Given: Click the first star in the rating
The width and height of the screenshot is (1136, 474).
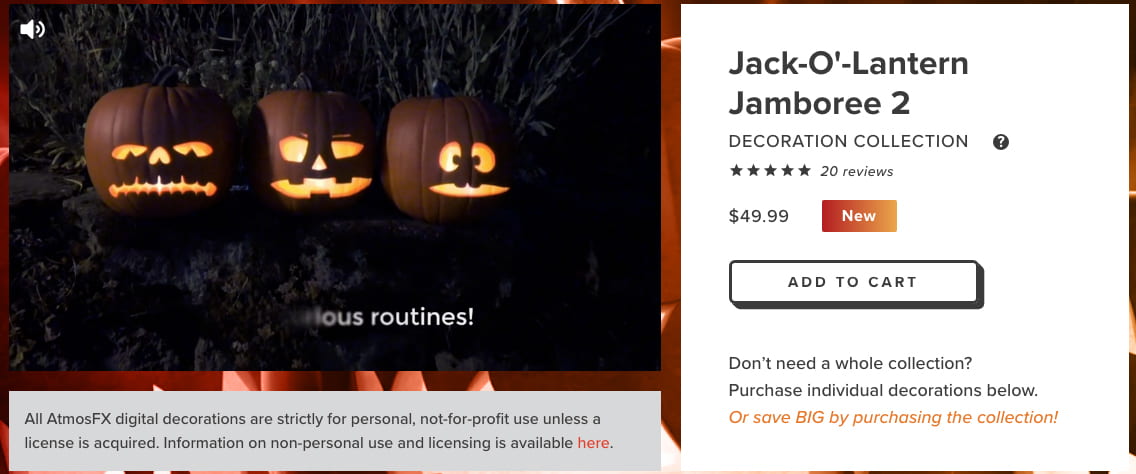Looking at the screenshot, I should point(737,171).
